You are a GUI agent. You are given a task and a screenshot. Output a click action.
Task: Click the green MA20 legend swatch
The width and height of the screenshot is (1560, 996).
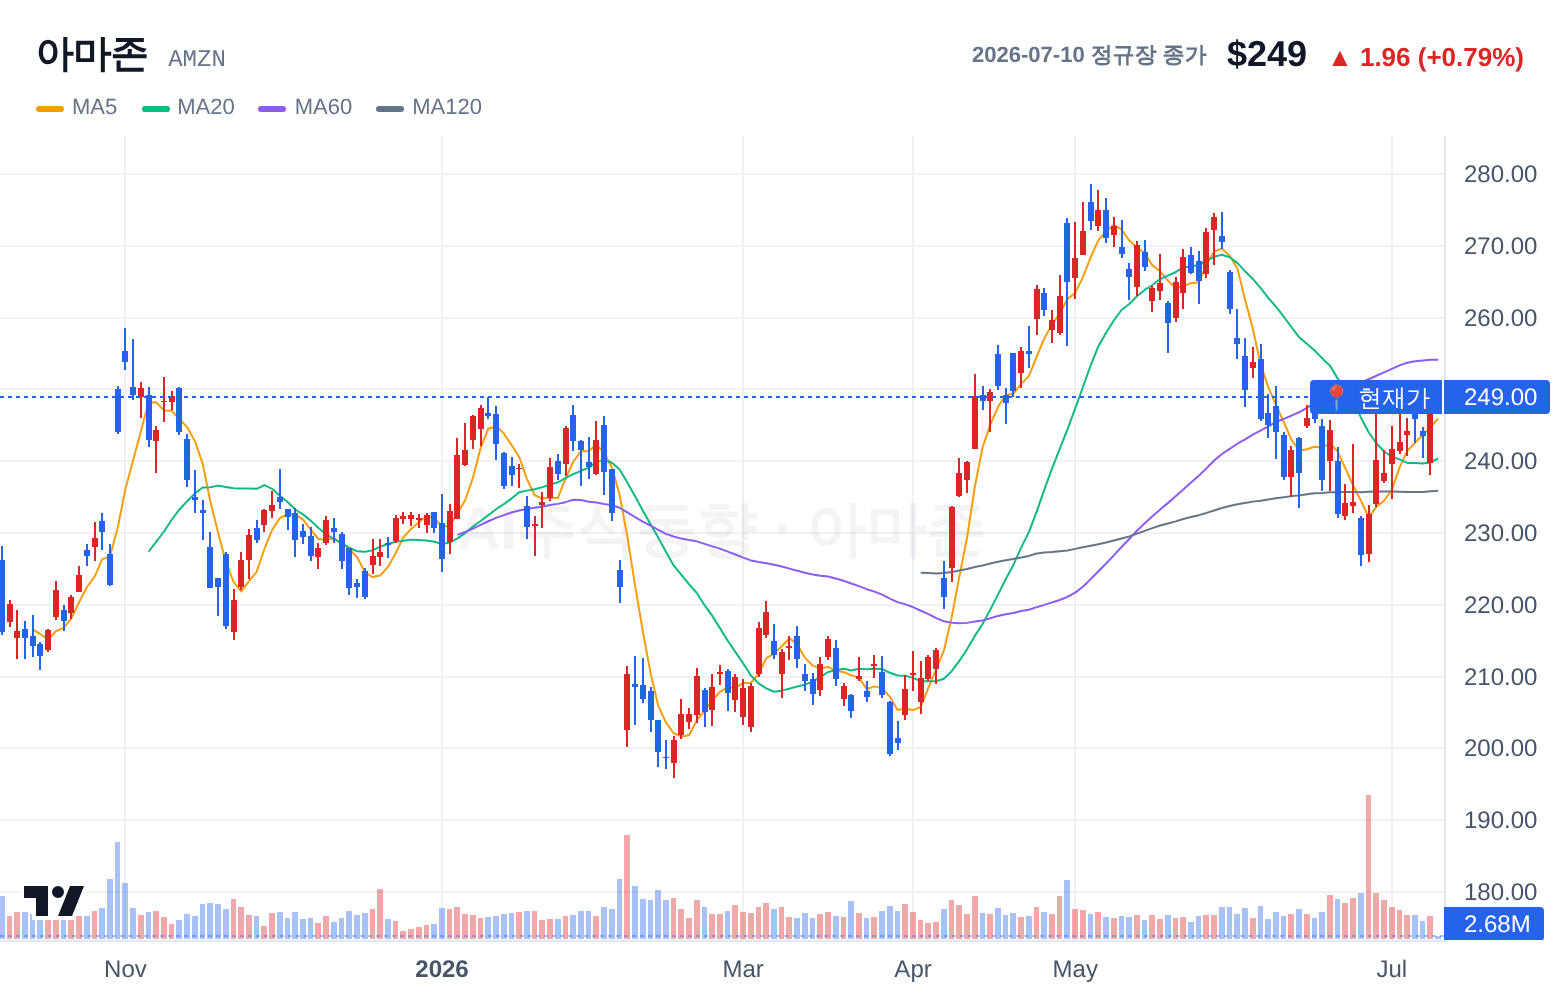tap(156, 108)
